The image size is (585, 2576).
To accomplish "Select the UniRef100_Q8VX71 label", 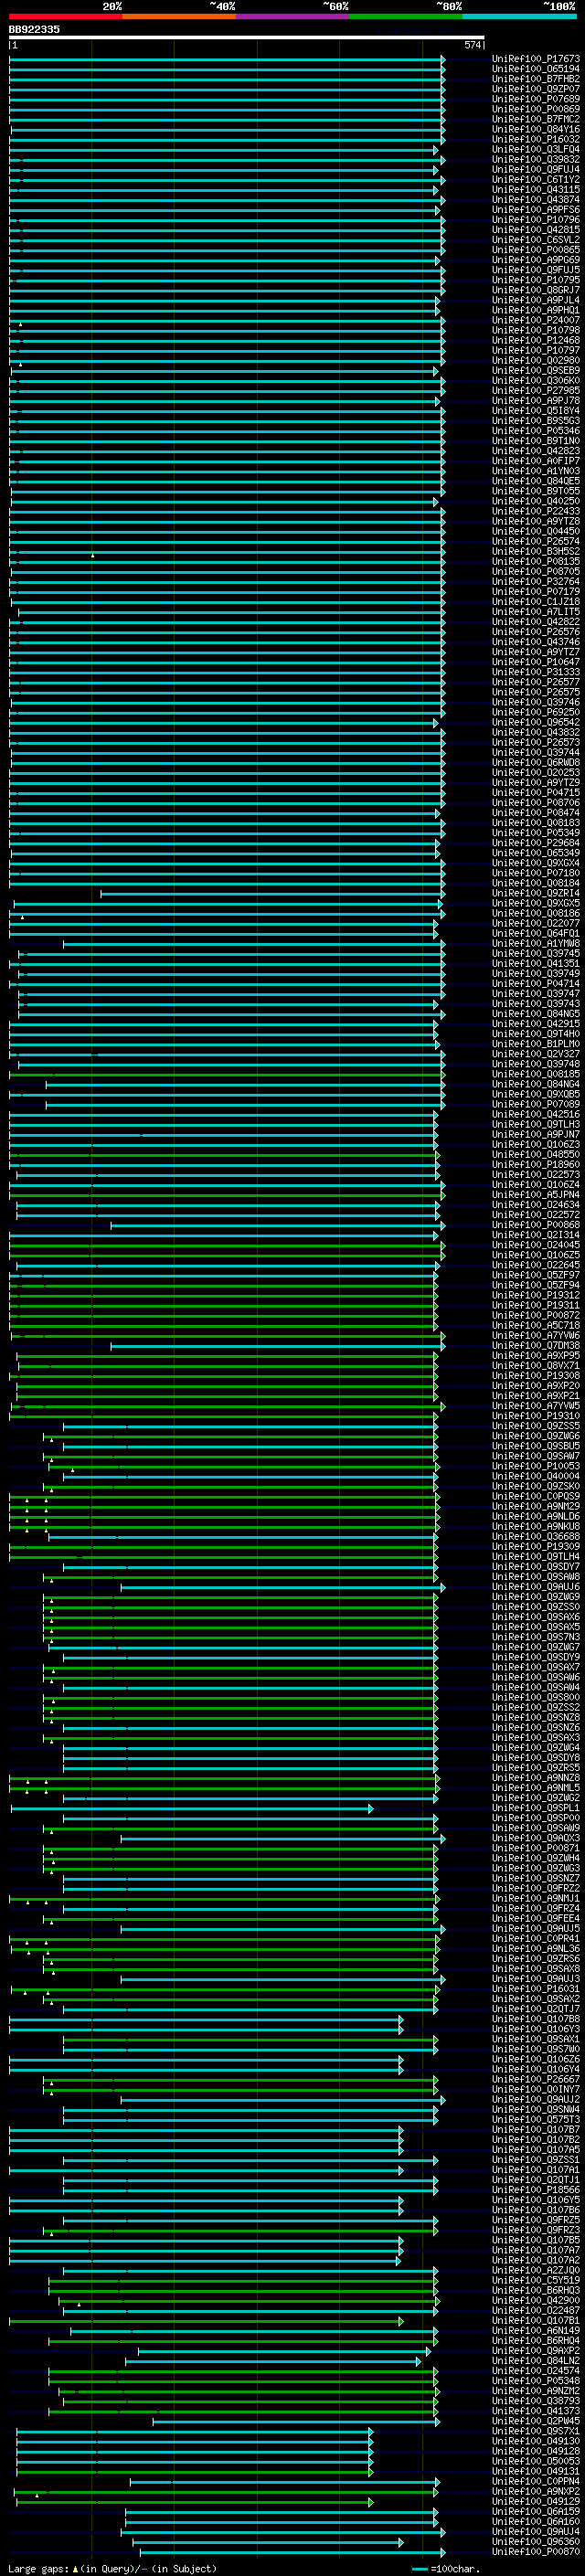I will click(536, 1366).
